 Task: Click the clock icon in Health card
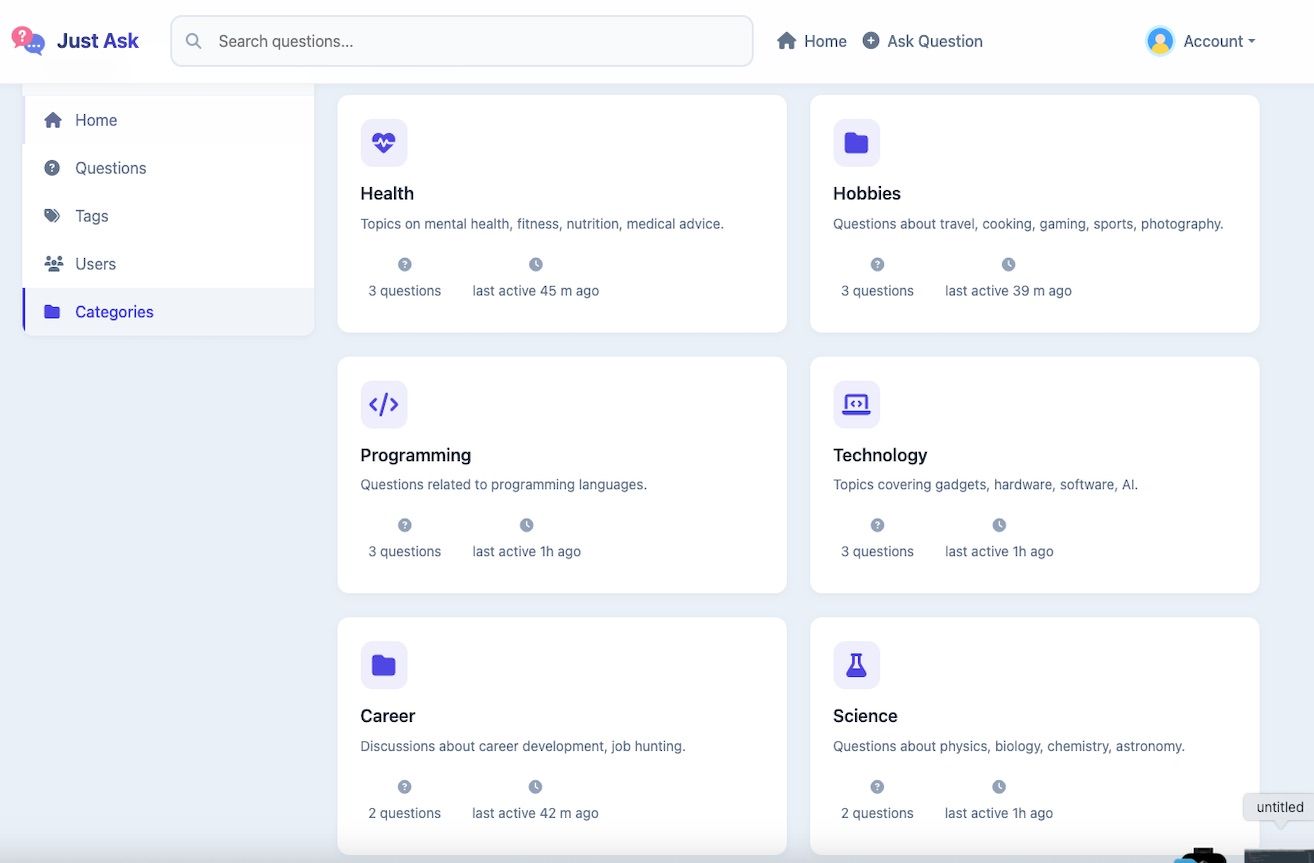pyautogui.click(x=536, y=265)
